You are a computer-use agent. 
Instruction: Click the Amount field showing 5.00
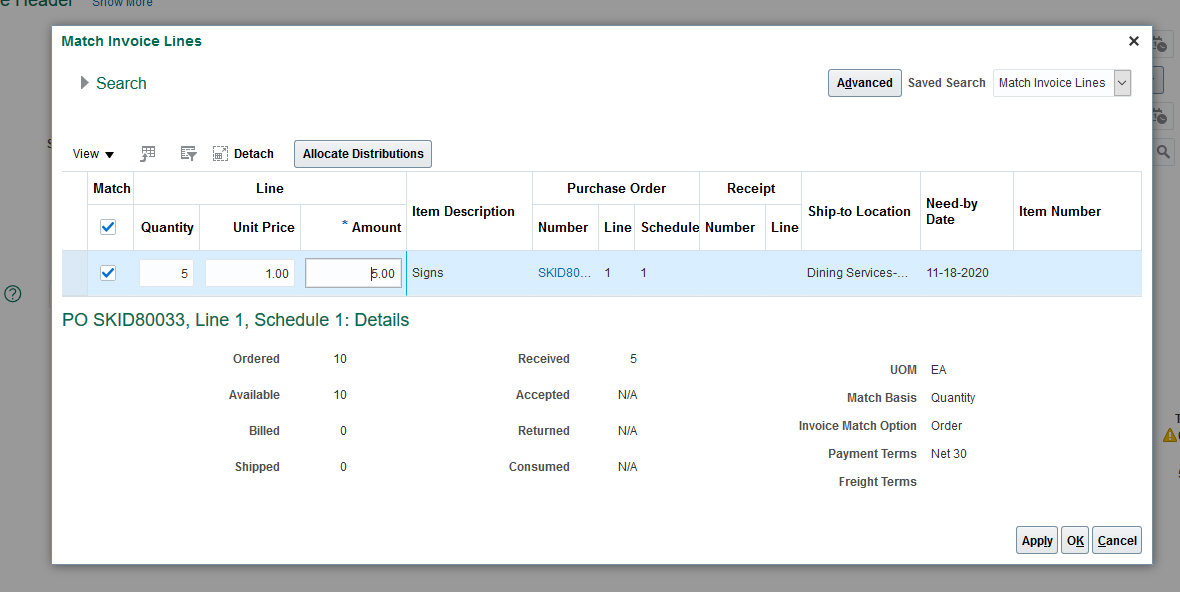354,273
